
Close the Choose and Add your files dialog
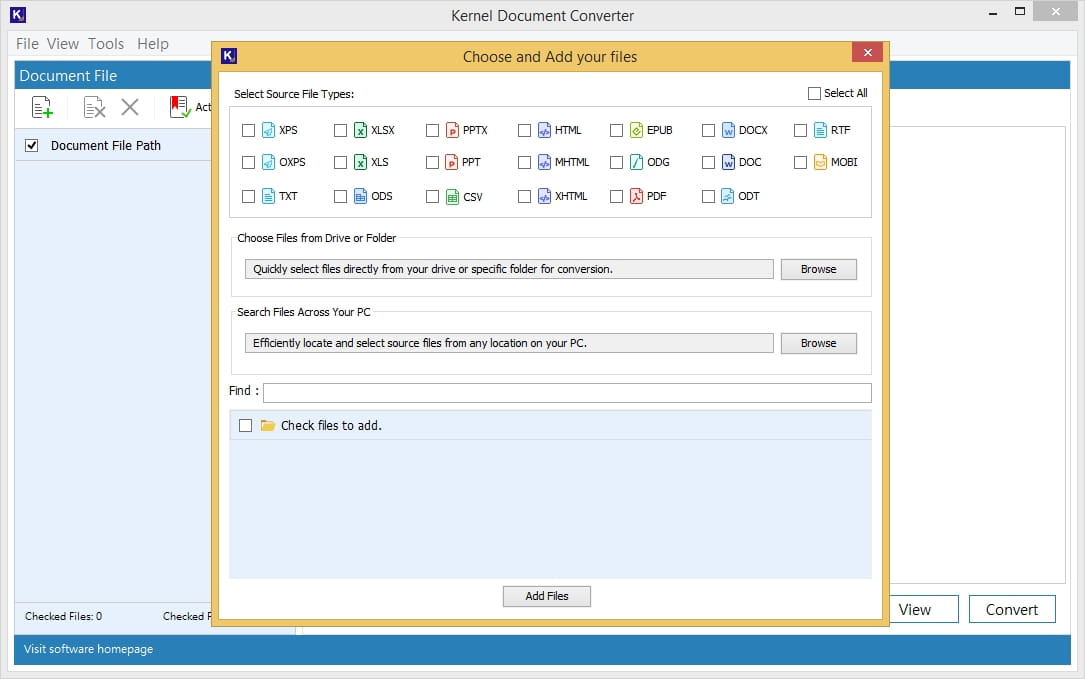pyautogui.click(x=868, y=53)
